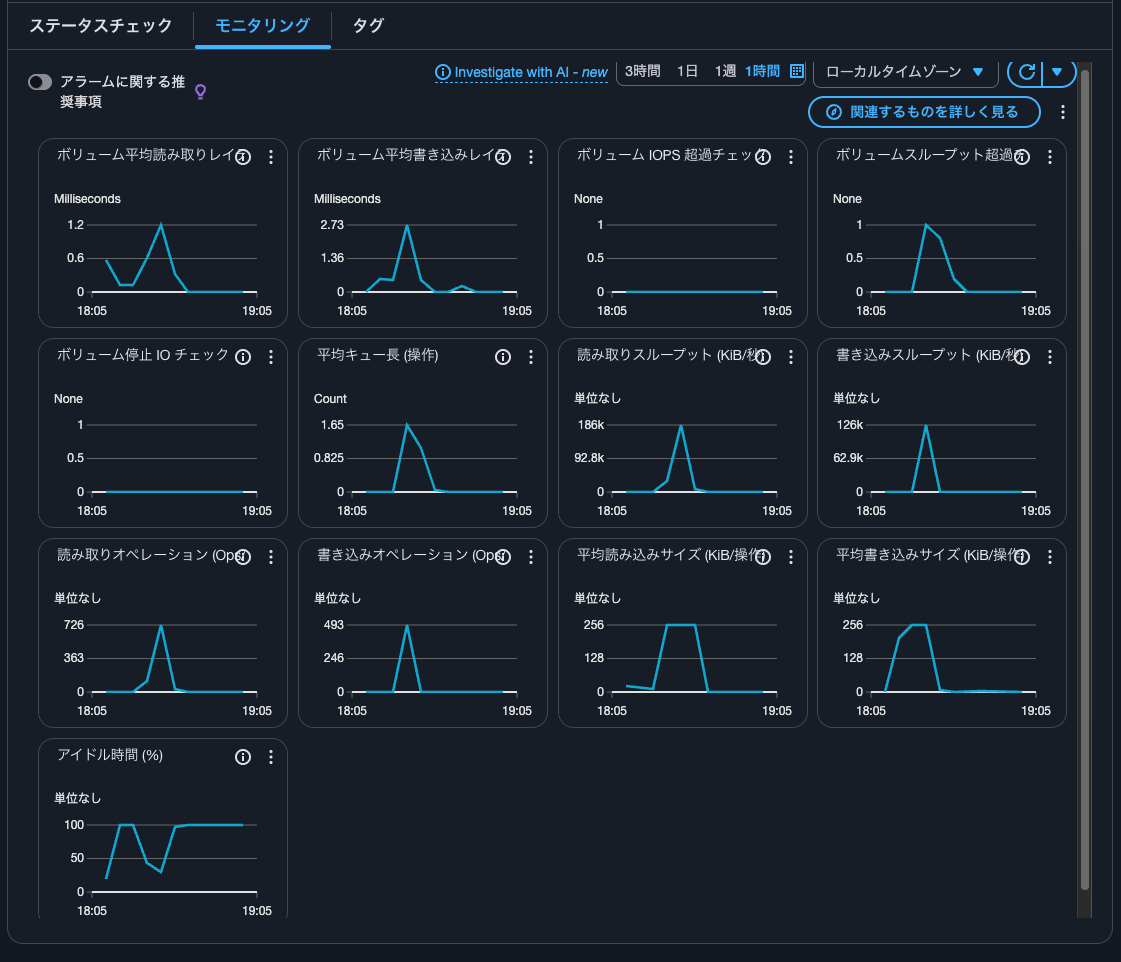Click info icon on ボリューム停止 IO チェック chart
The image size is (1121, 962).
242,357
